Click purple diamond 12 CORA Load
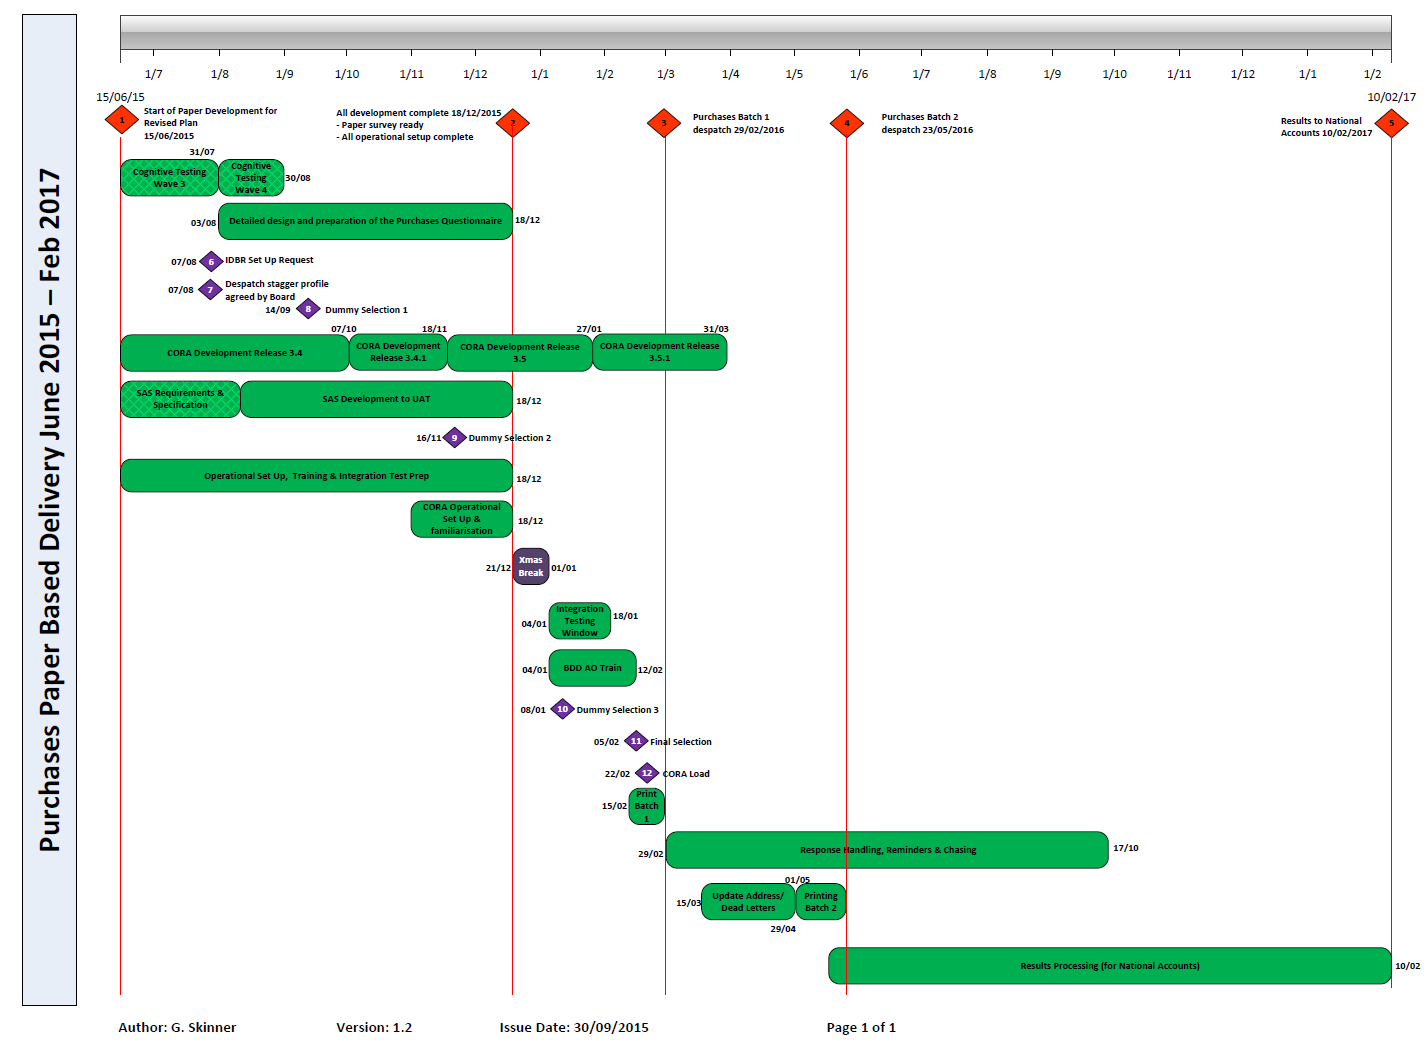The width and height of the screenshot is (1428, 1061). pos(647,773)
